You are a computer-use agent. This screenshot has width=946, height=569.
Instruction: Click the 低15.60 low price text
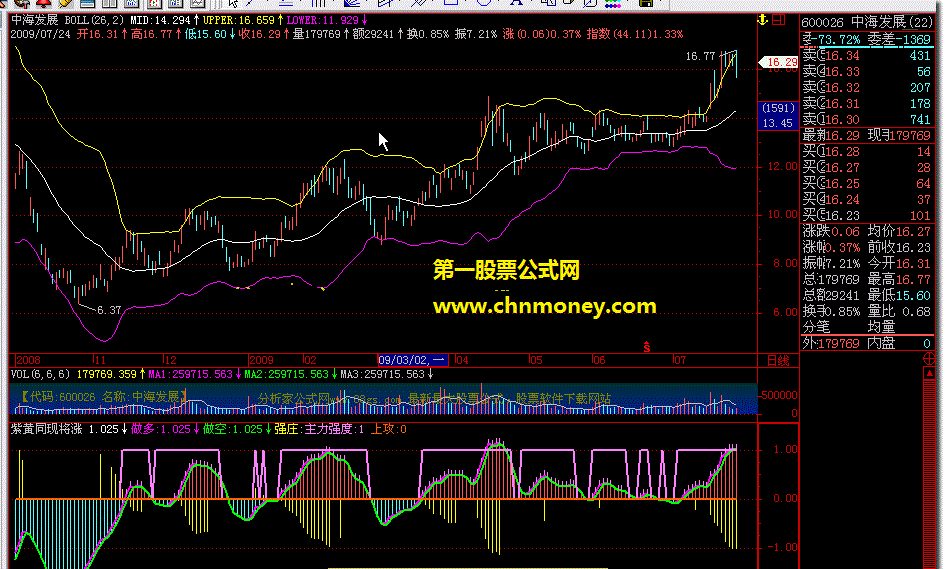tap(205, 34)
